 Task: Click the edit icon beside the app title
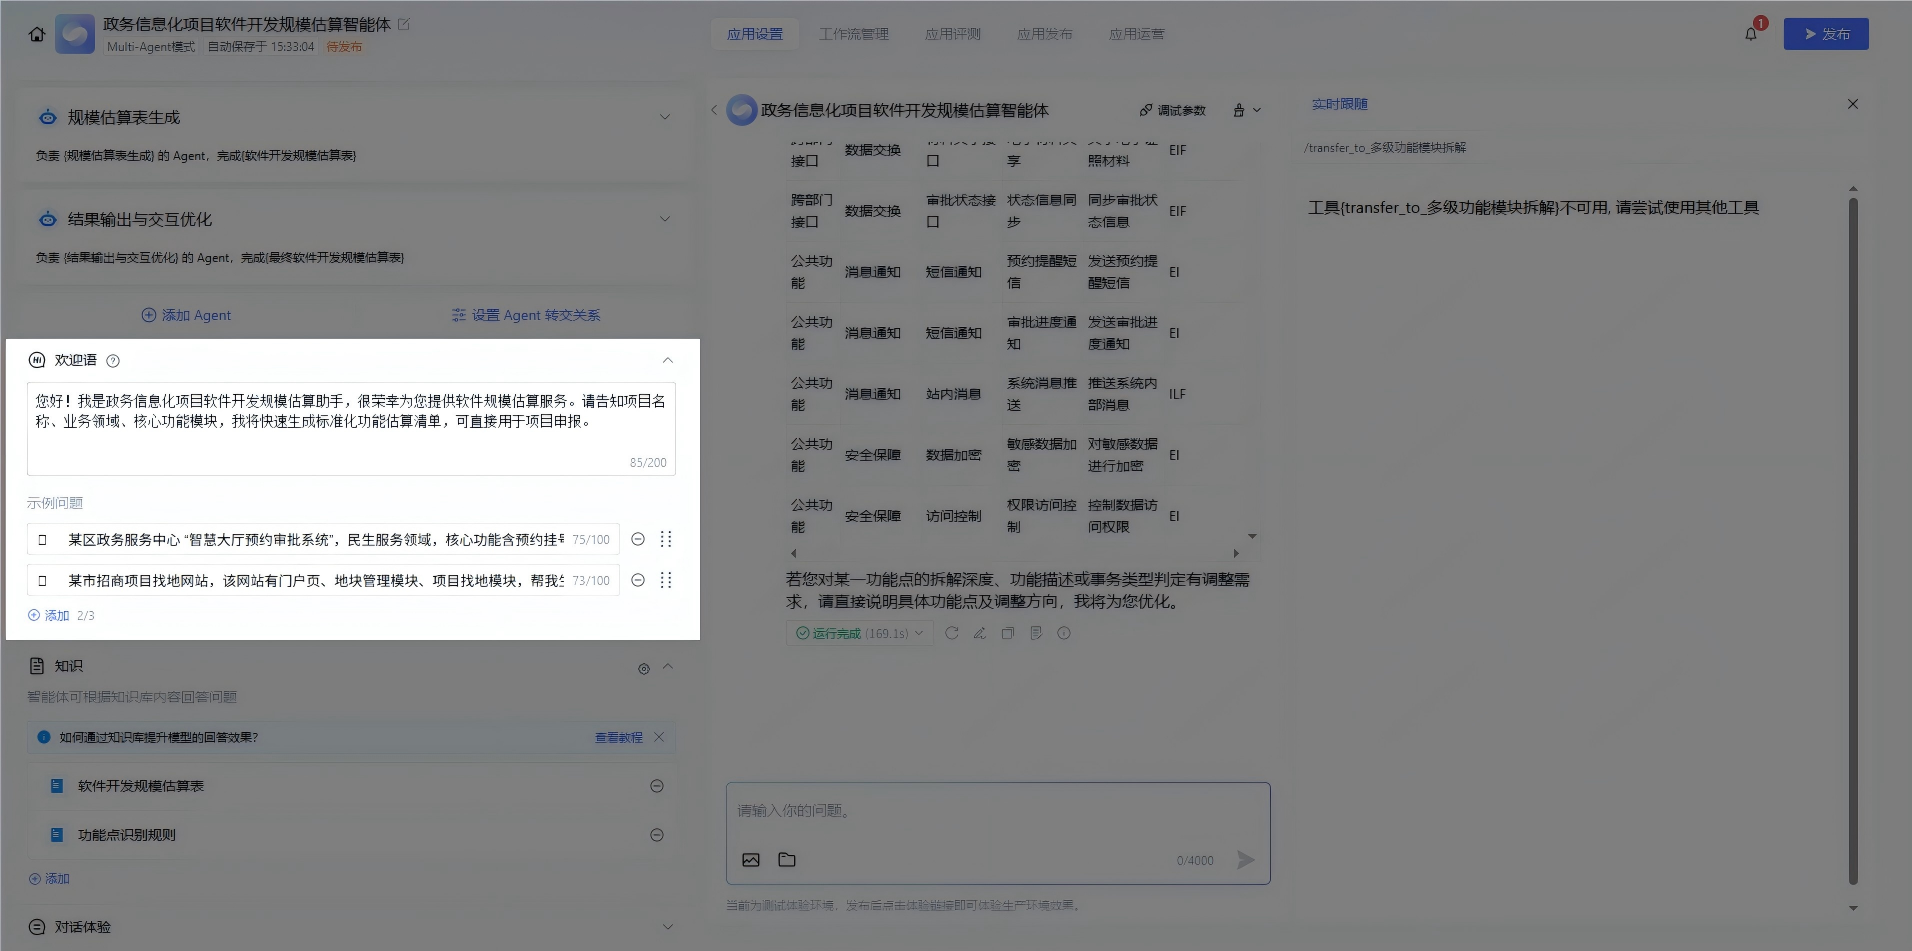tap(404, 24)
